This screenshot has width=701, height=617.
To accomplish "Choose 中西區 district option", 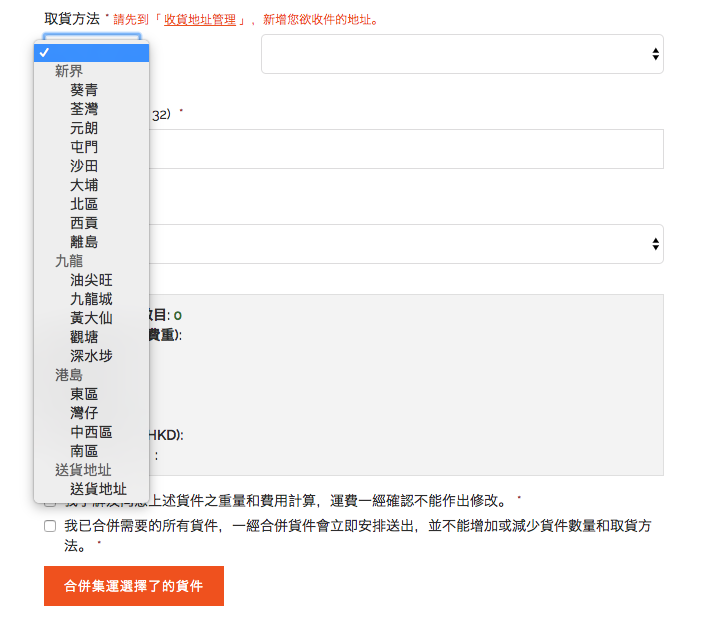I will [91, 432].
